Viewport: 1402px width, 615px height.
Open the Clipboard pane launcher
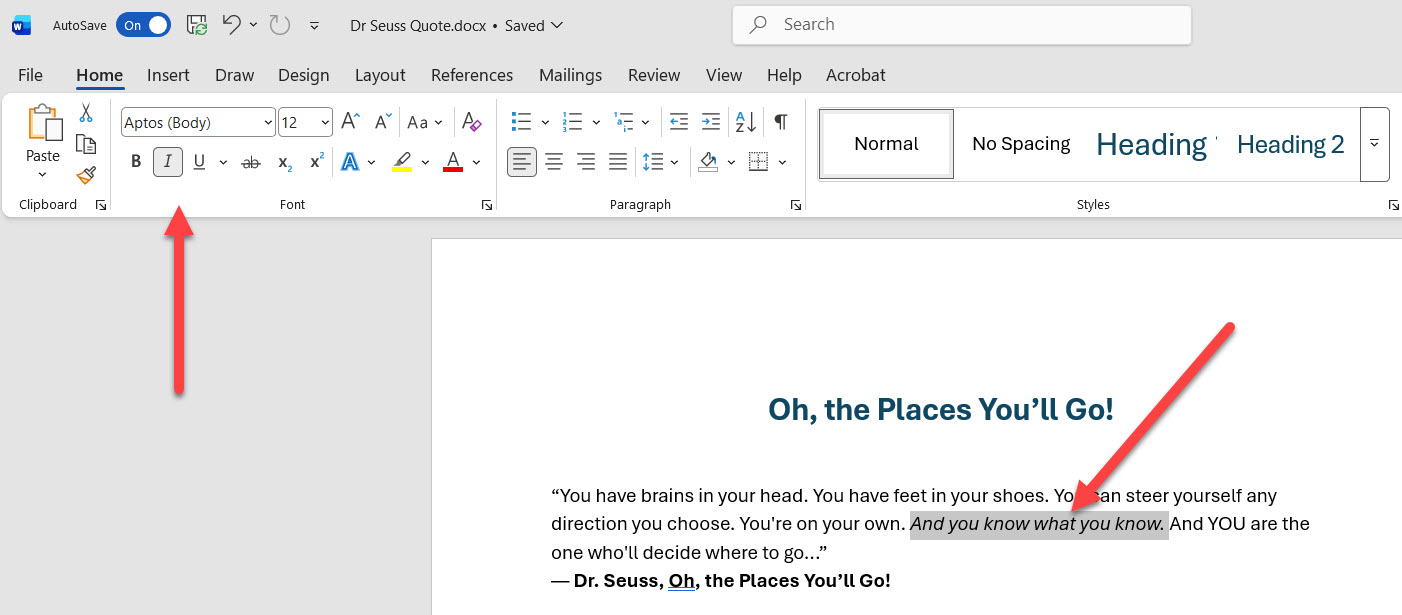click(x=101, y=205)
